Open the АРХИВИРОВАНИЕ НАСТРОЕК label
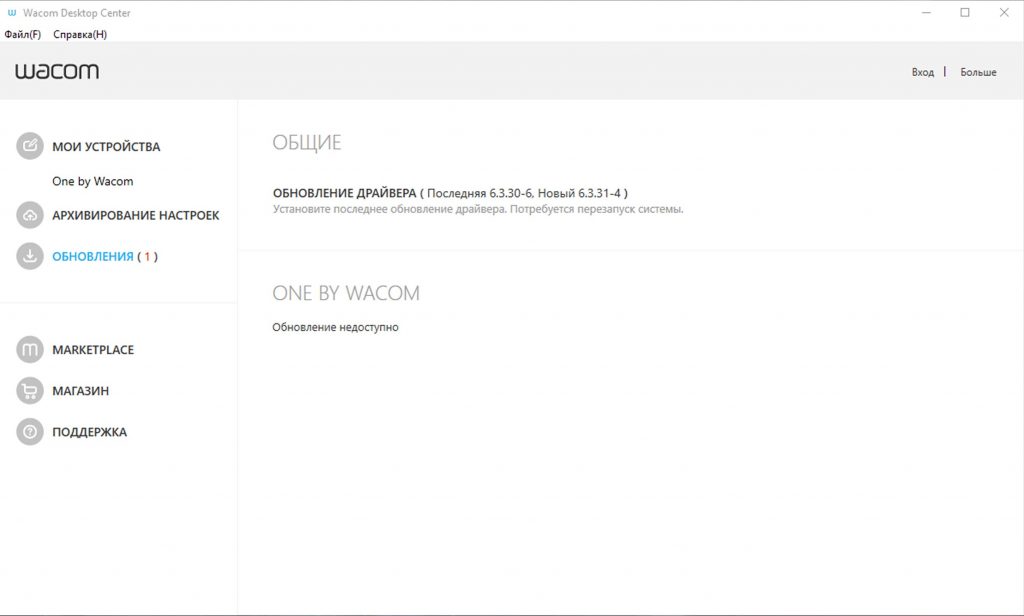Screen dimensions: 1024x616 [135, 215]
